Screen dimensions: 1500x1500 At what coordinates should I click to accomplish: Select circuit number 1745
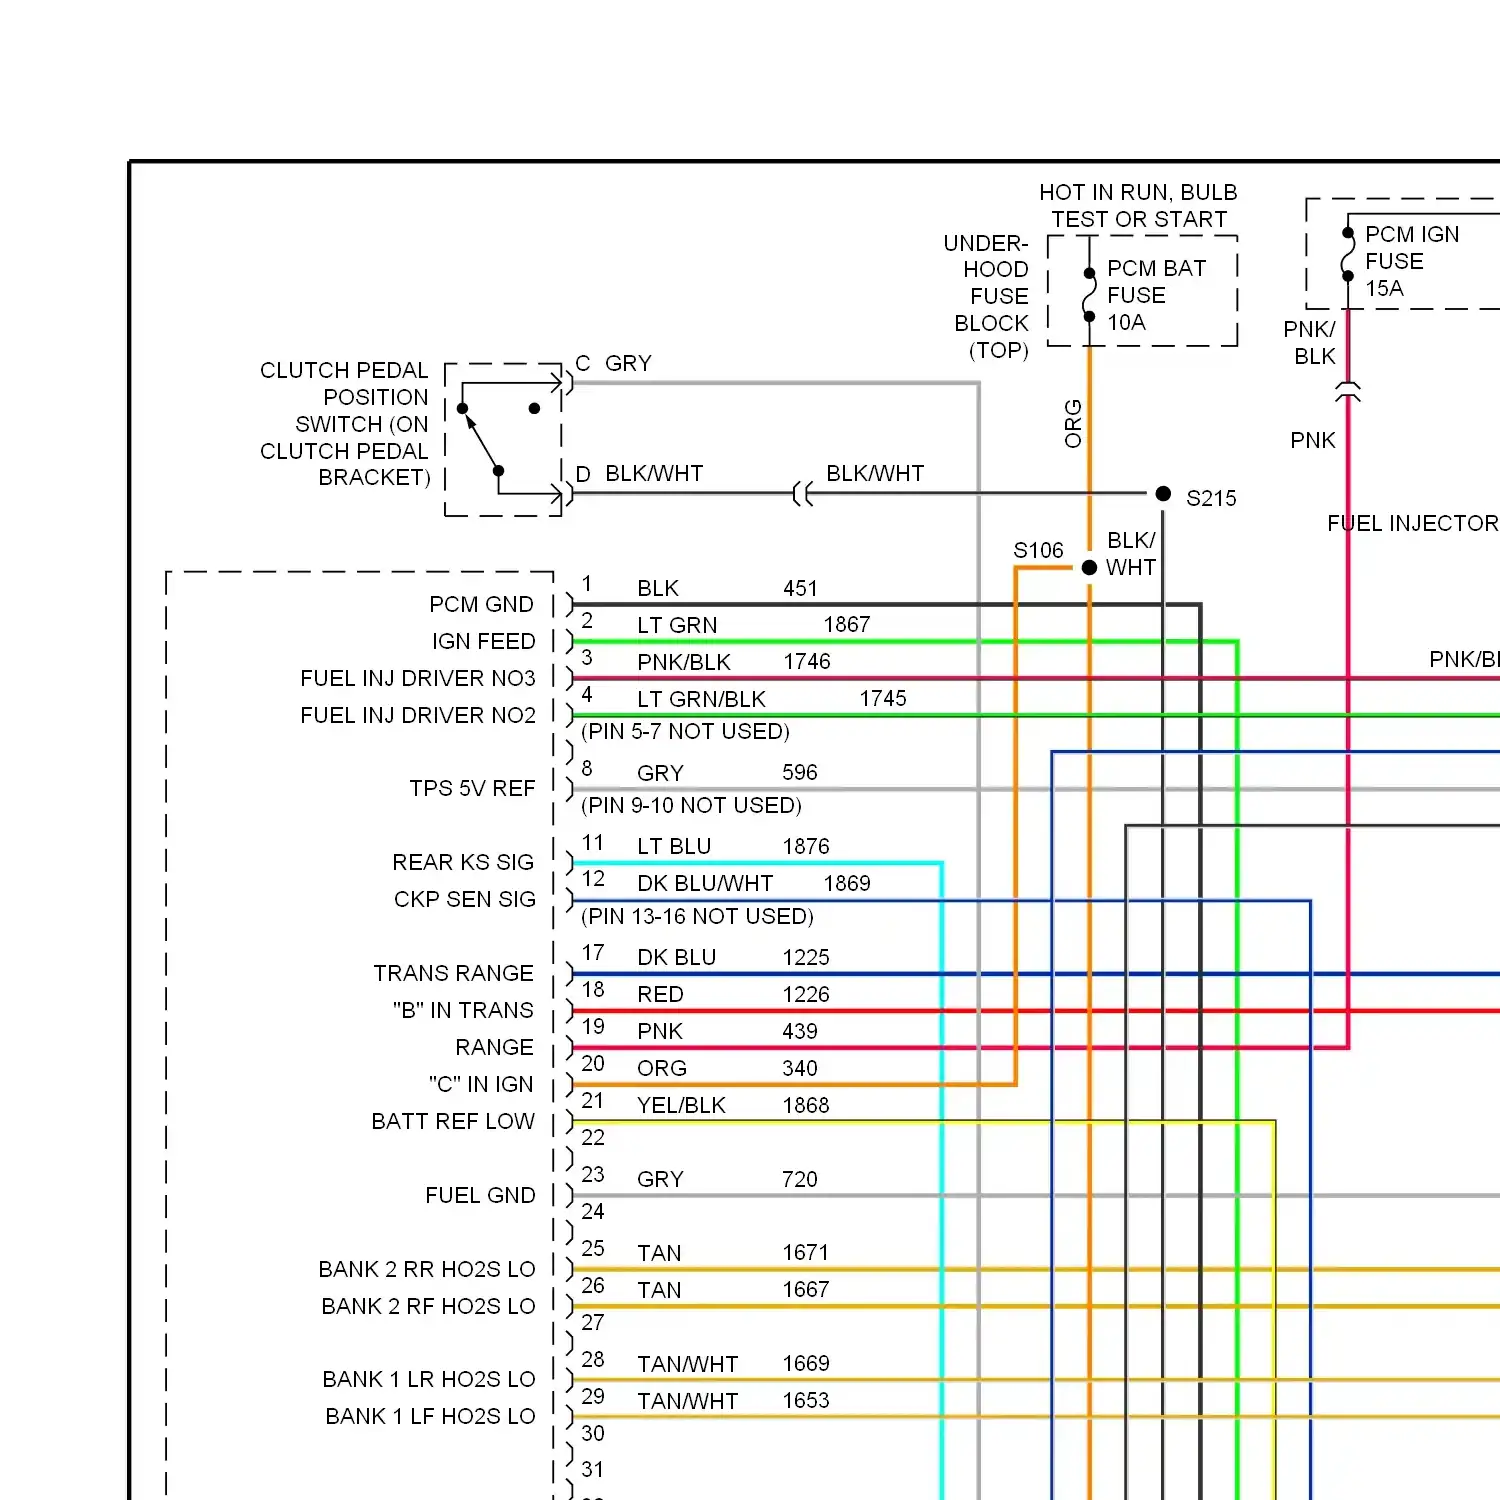tap(883, 698)
